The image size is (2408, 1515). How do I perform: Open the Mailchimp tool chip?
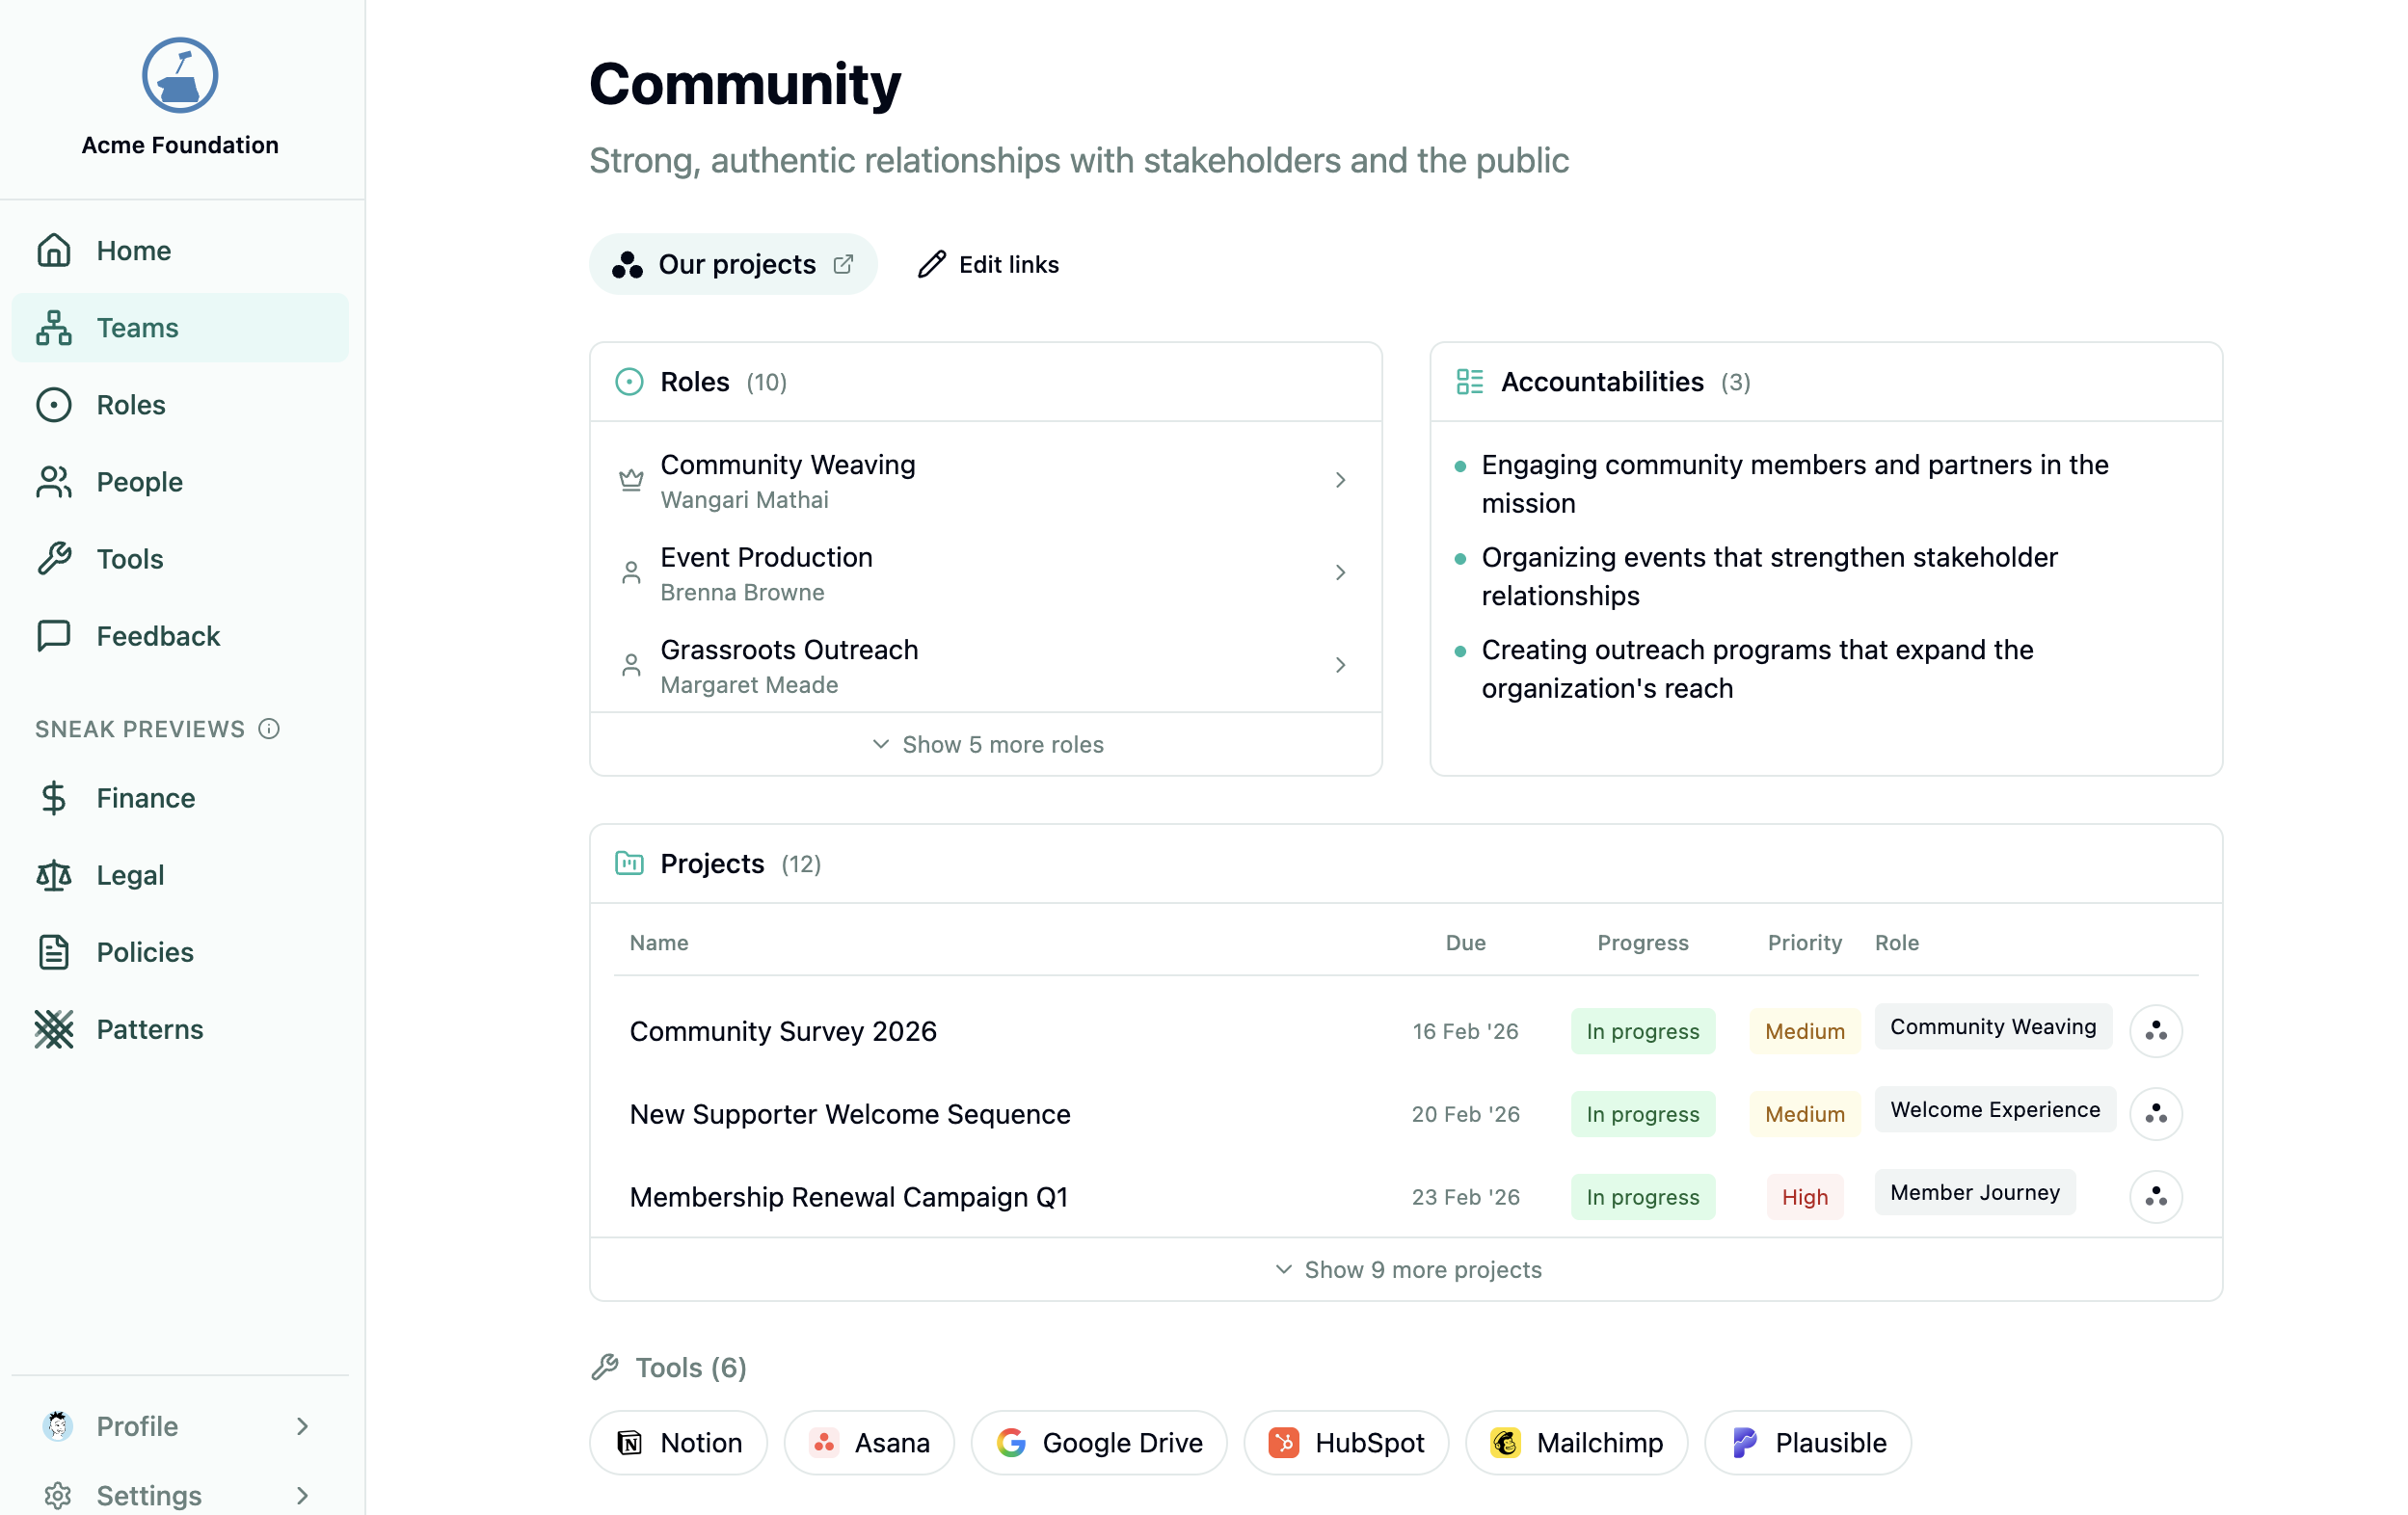click(x=1576, y=1442)
